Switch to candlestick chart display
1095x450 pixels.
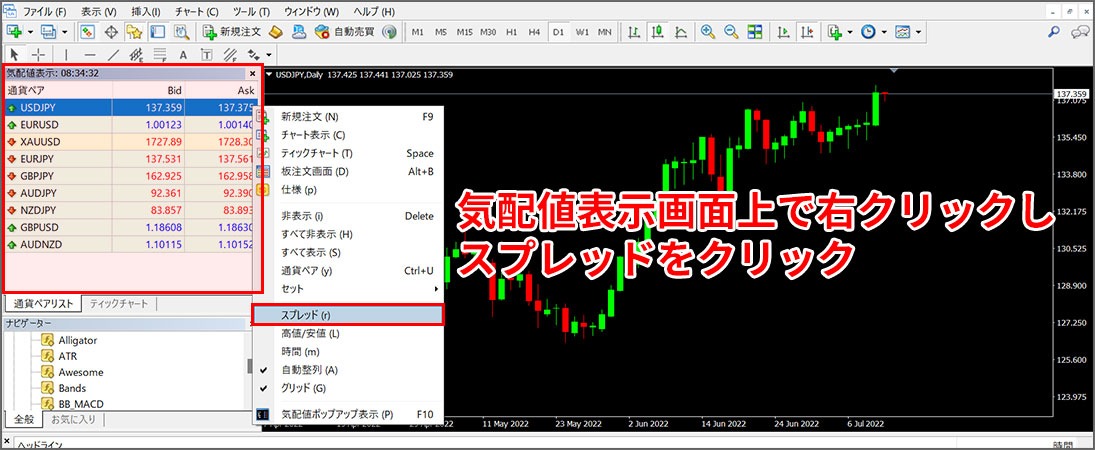pos(658,31)
